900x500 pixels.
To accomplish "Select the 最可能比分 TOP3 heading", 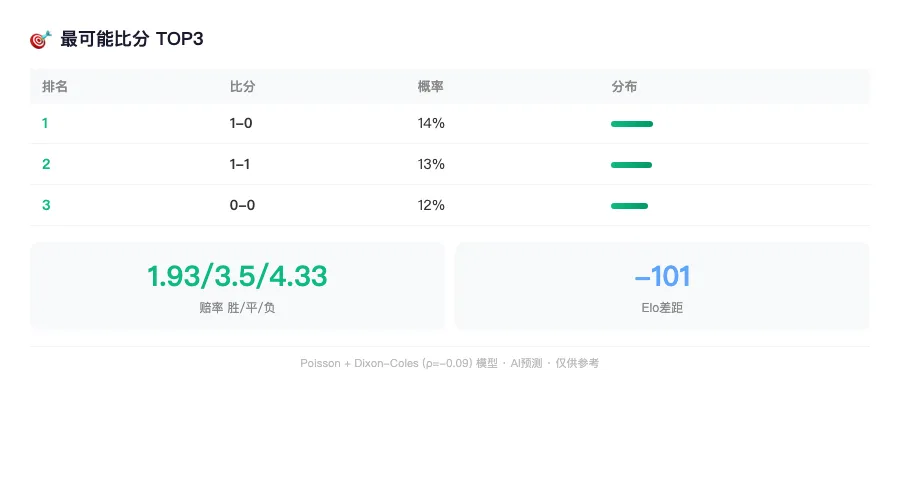I will pos(131,39).
